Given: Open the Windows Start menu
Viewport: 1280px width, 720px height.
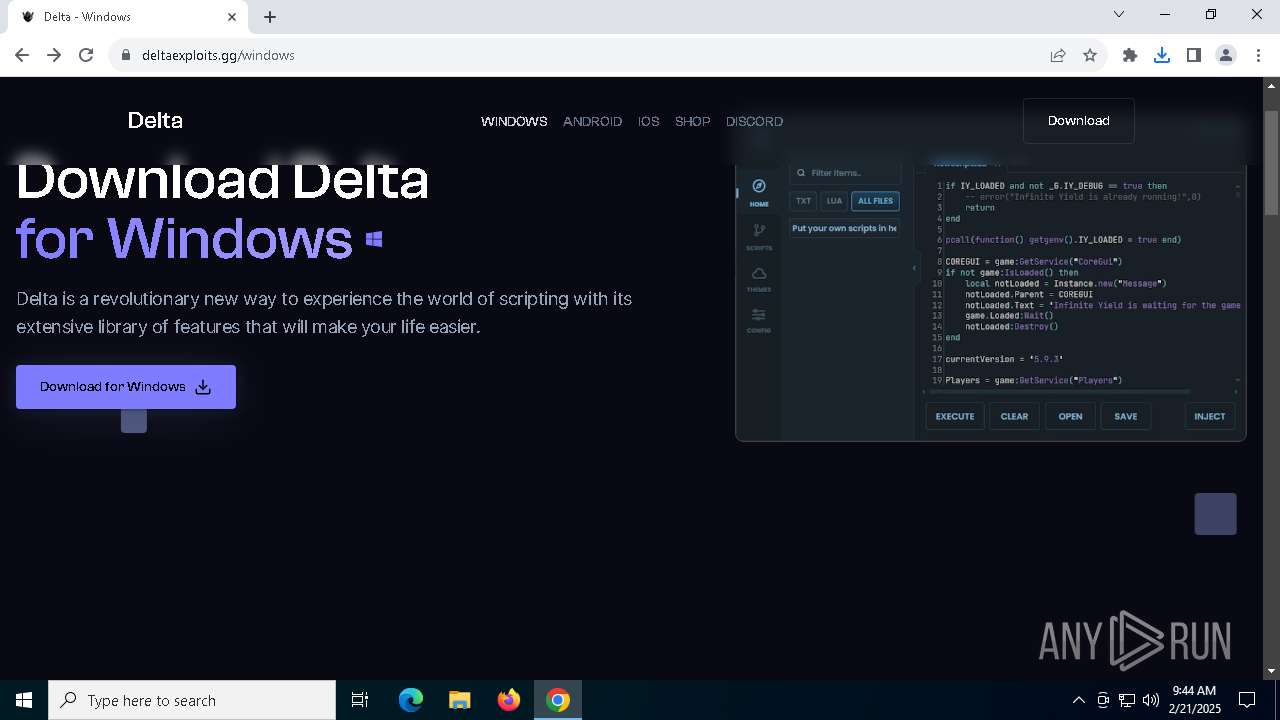Looking at the screenshot, I should [x=24, y=700].
